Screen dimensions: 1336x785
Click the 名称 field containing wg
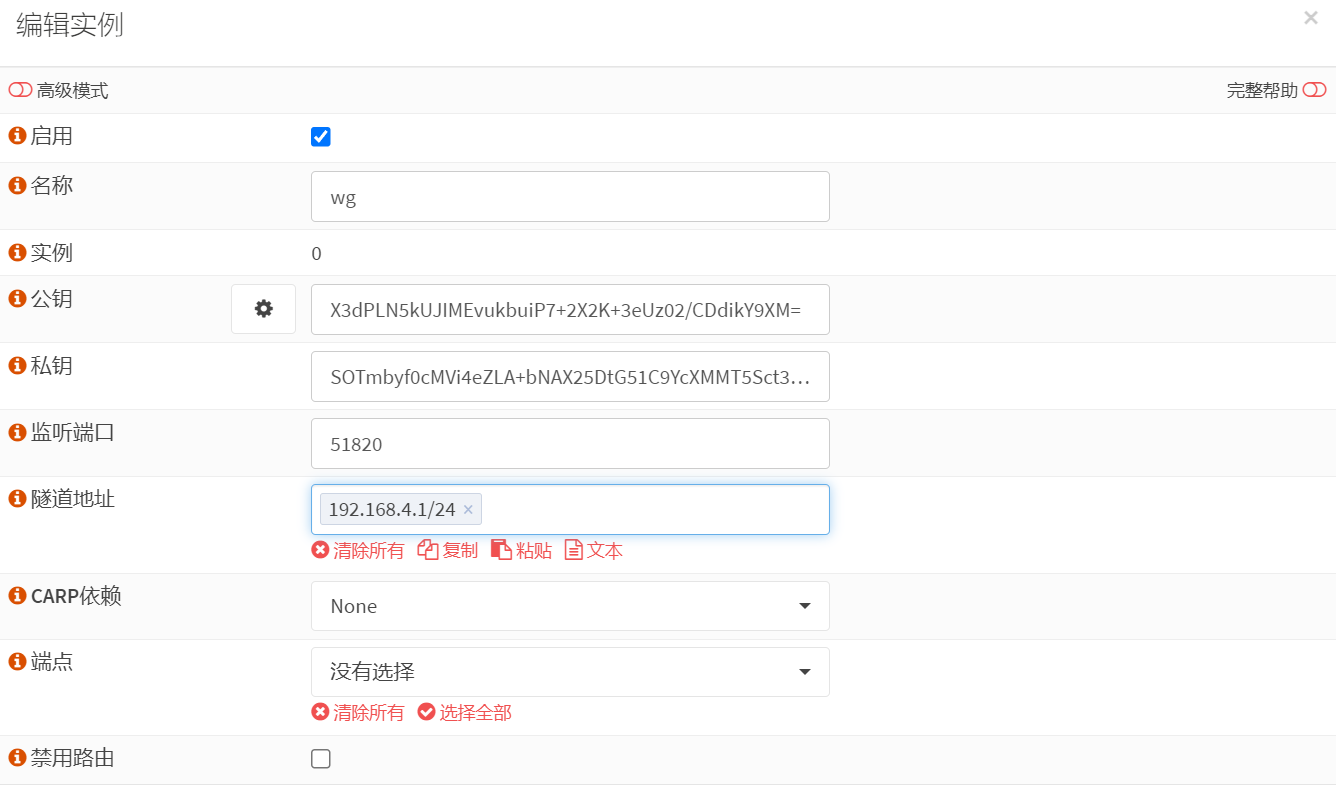coord(570,197)
